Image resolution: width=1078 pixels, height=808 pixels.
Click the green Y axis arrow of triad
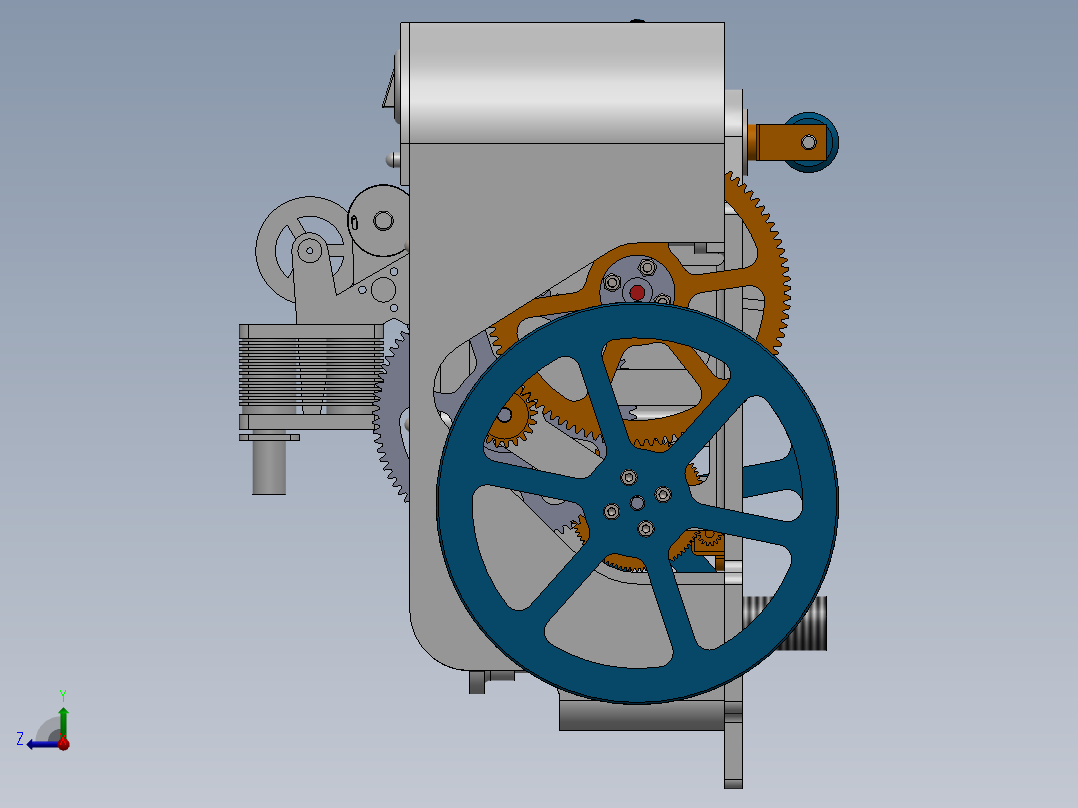click(x=63, y=722)
